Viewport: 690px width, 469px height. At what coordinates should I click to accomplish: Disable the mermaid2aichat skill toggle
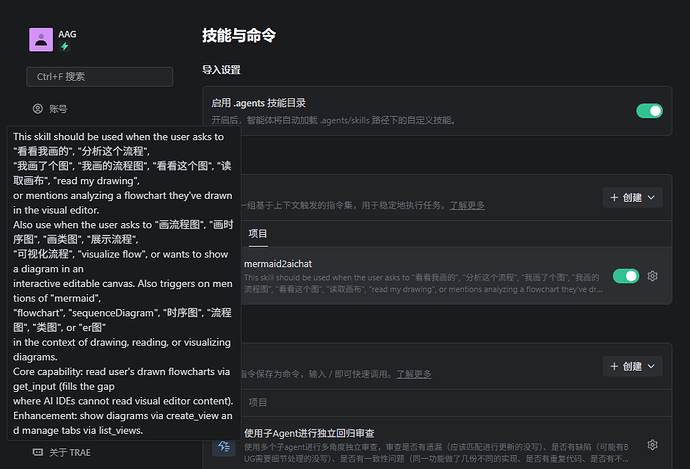click(x=626, y=276)
